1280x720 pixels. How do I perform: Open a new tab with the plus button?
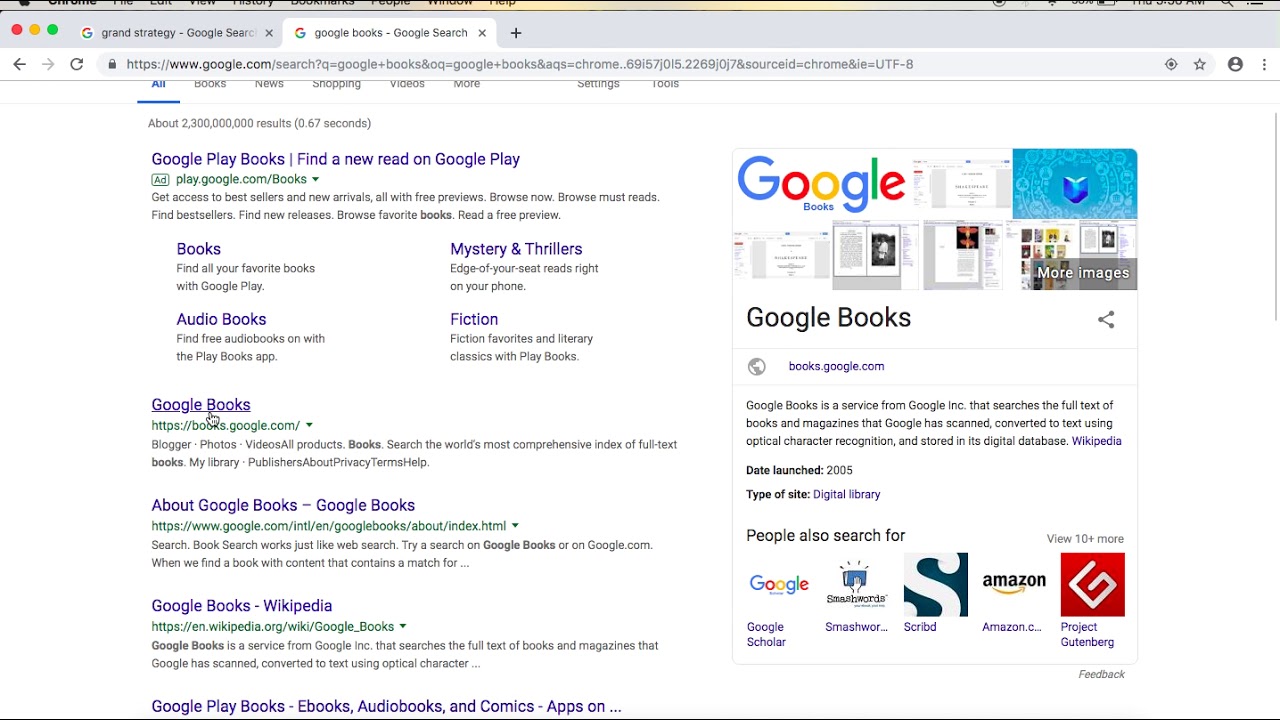click(516, 33)
